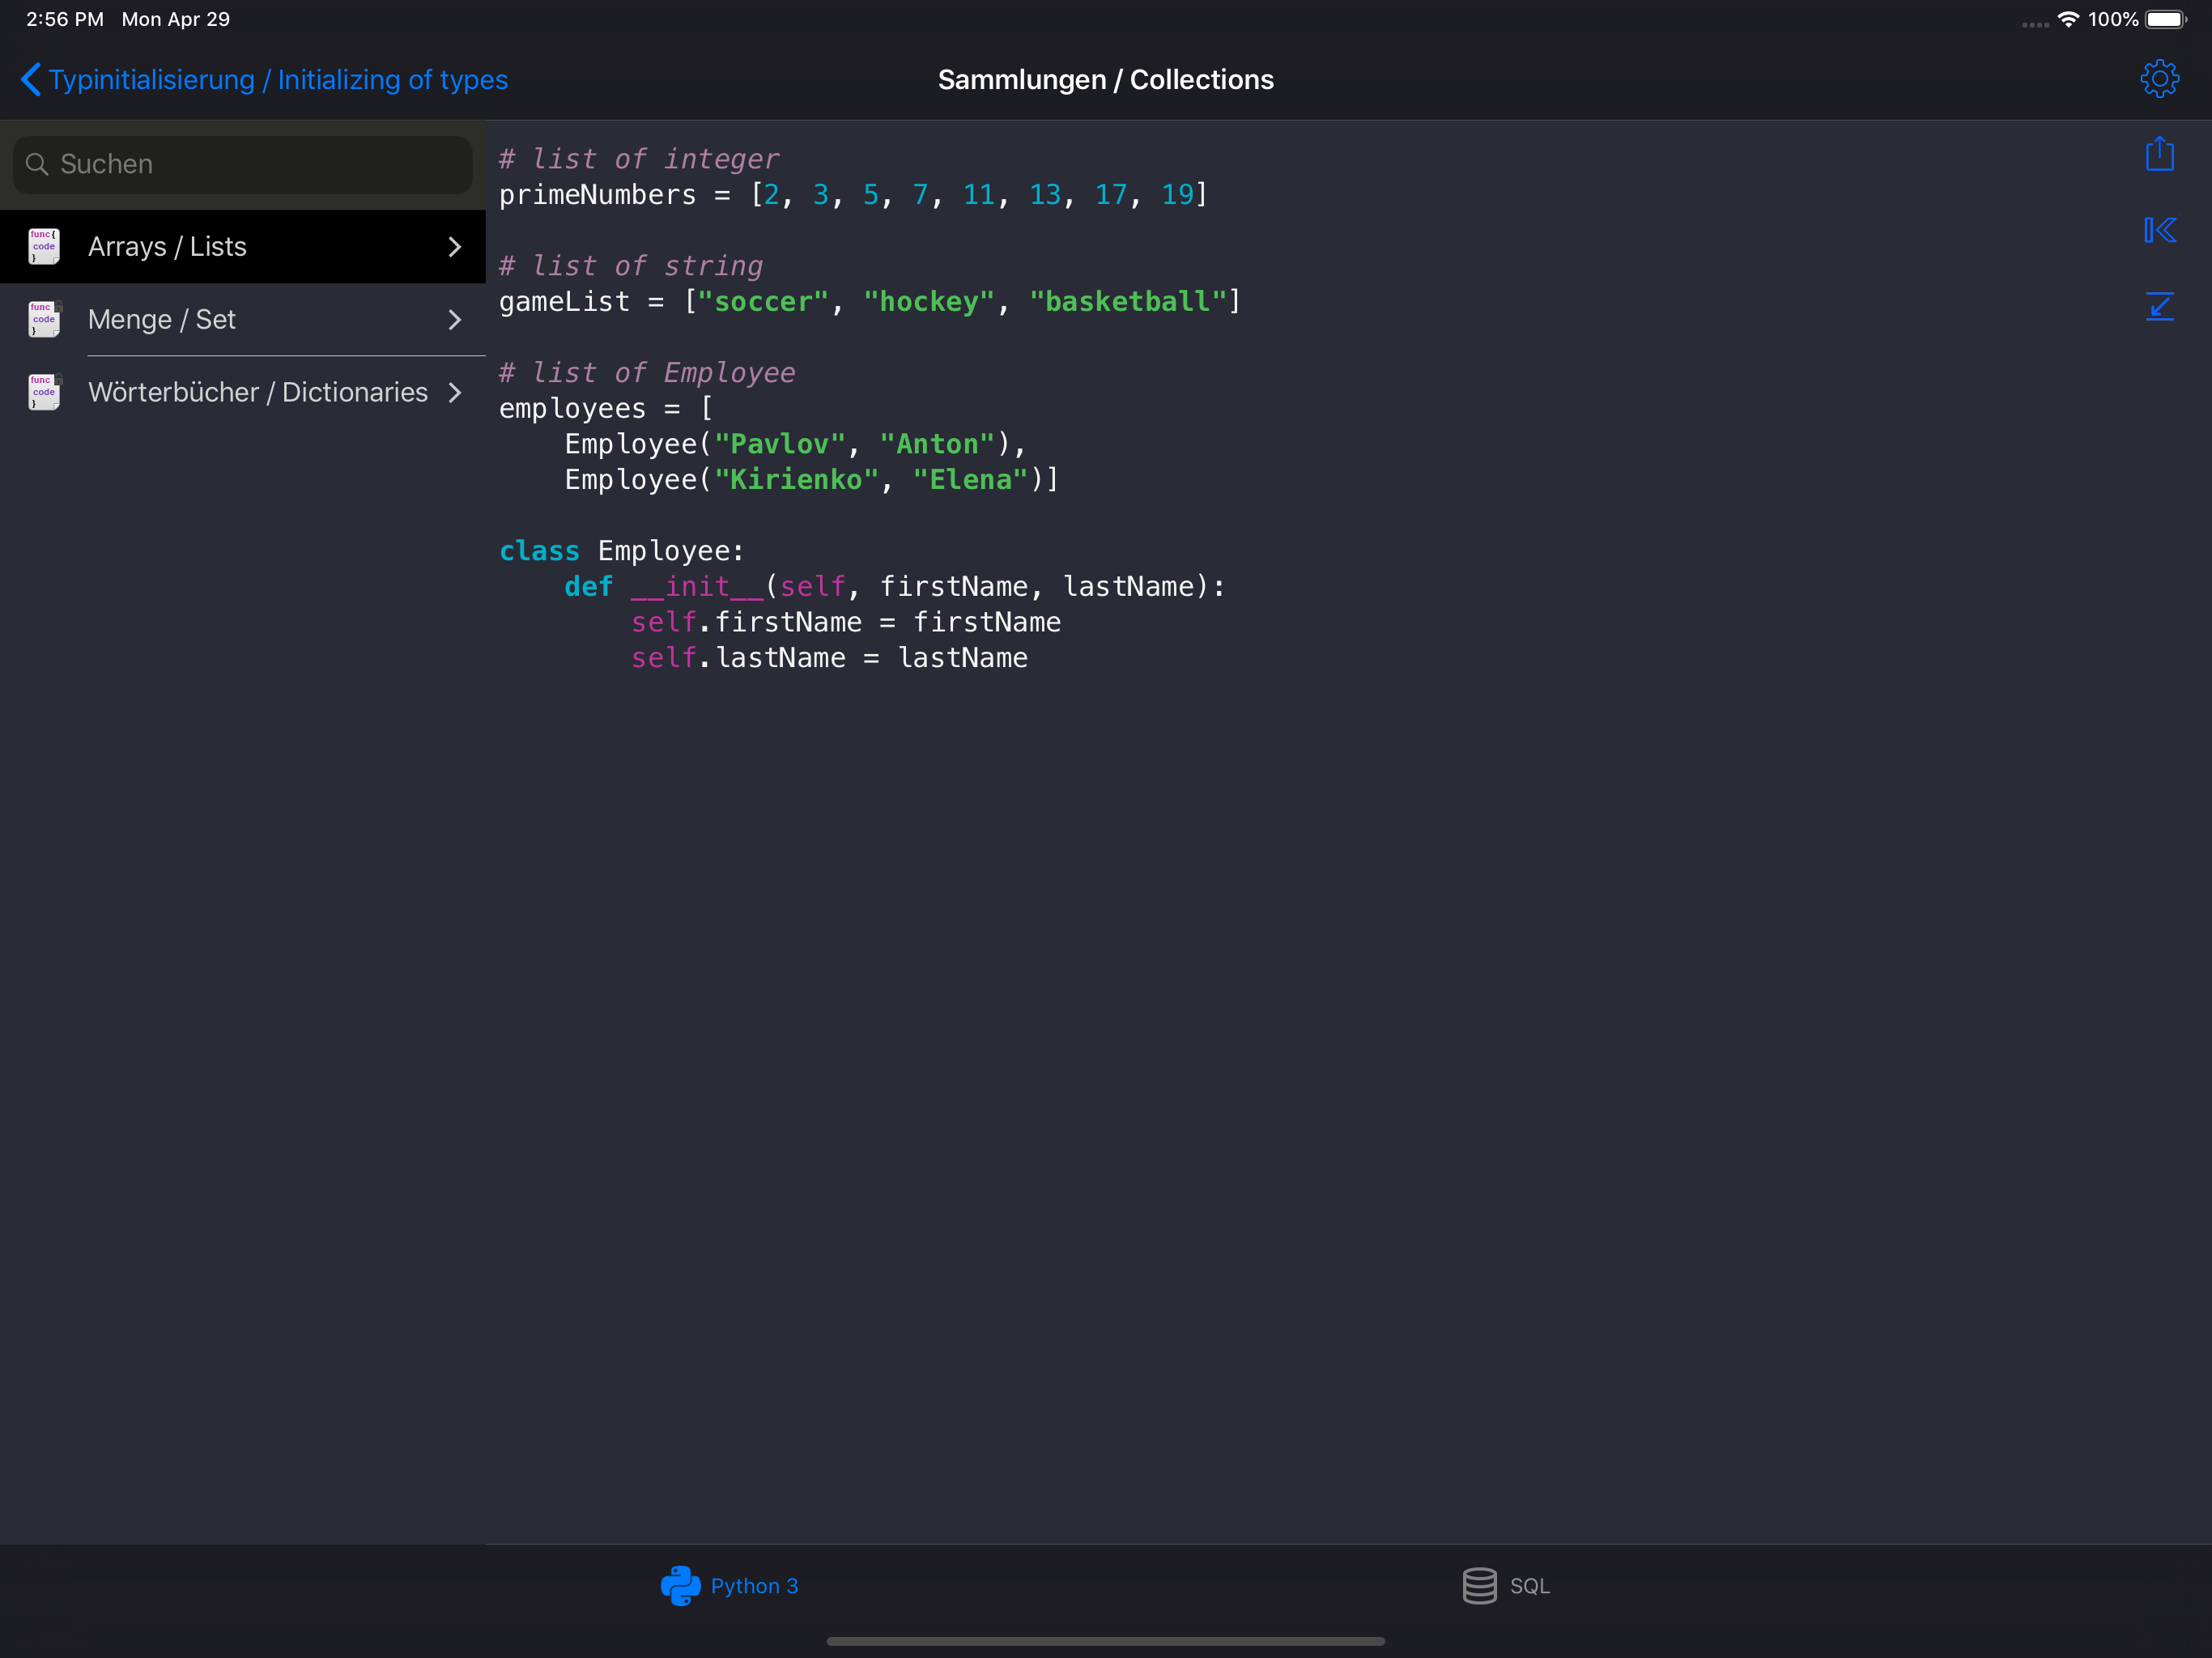Open the settings gear icon
The width and height of the screenshot is (2212, 1658).
click(x=2159, y=79)
